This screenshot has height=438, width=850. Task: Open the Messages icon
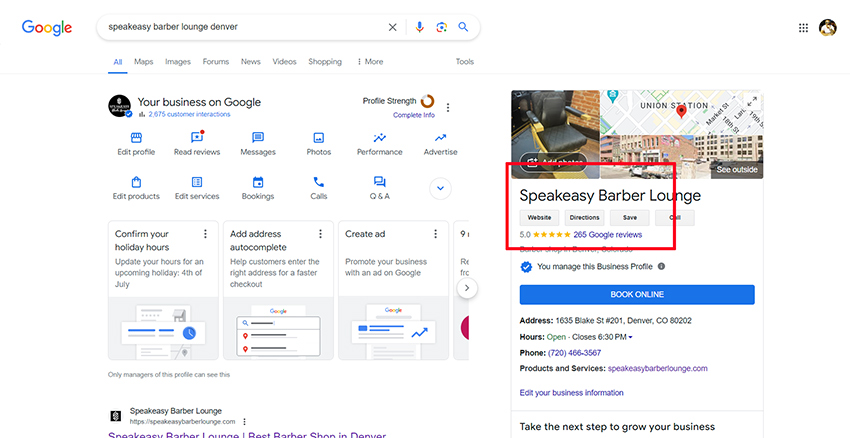point(258,138)
